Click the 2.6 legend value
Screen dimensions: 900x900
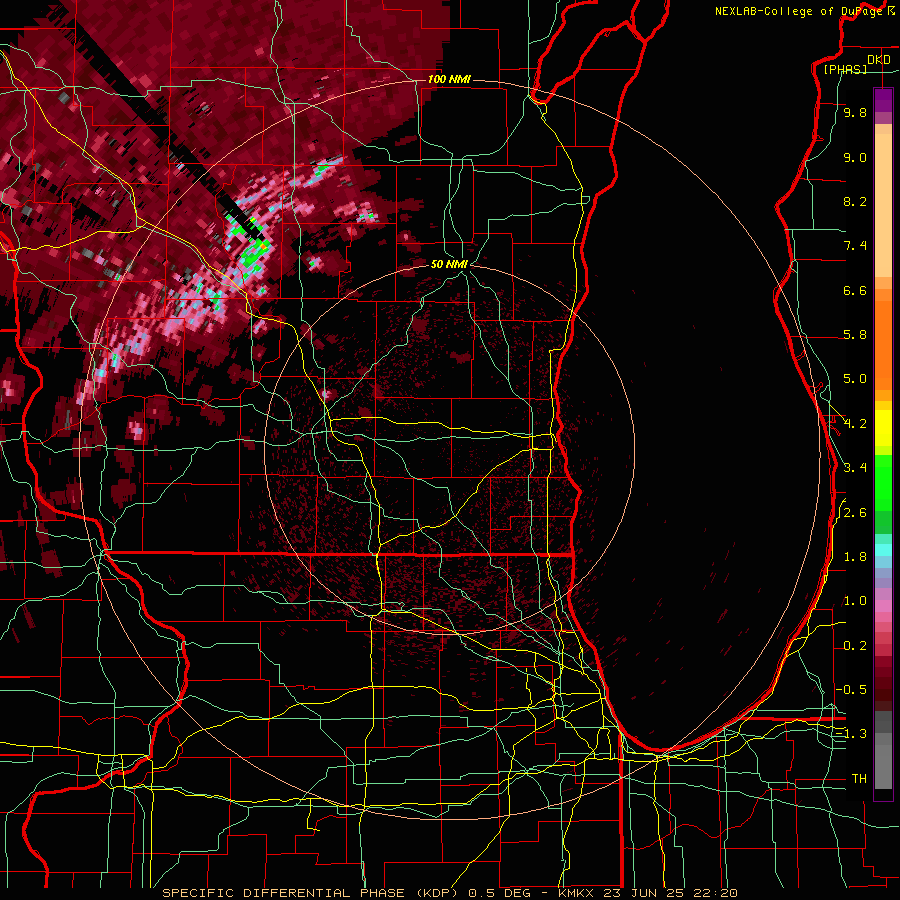tap(855, 513)
